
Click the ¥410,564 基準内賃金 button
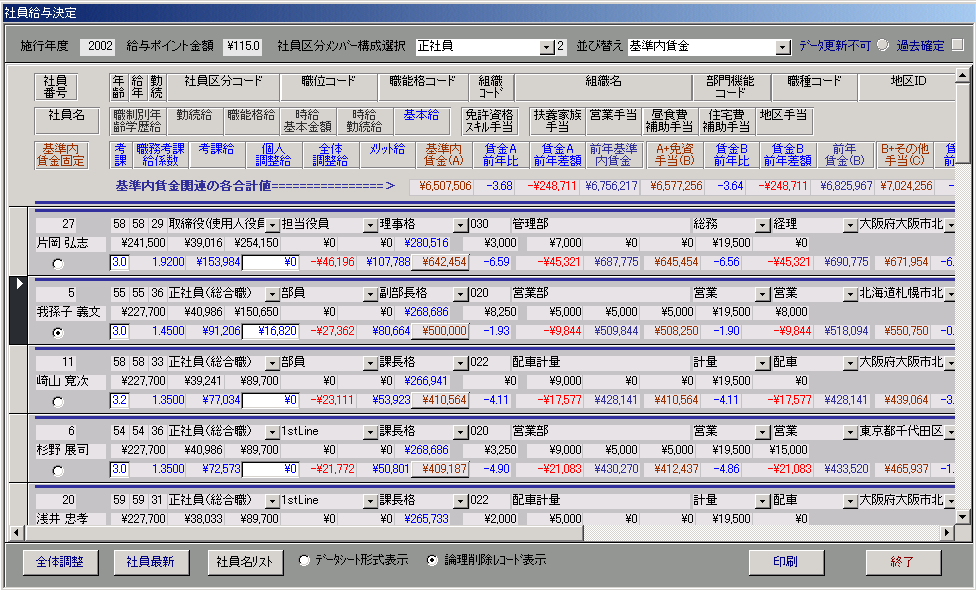pos(441,400)
